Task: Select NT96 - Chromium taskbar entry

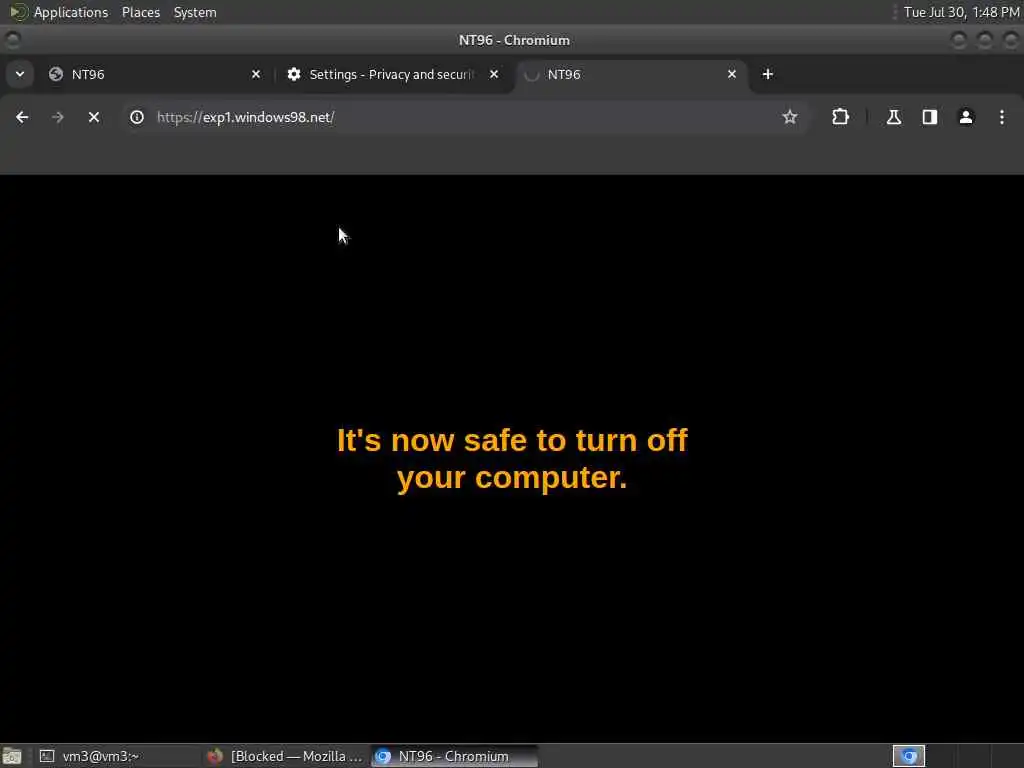Action: [x=455, y=756]
